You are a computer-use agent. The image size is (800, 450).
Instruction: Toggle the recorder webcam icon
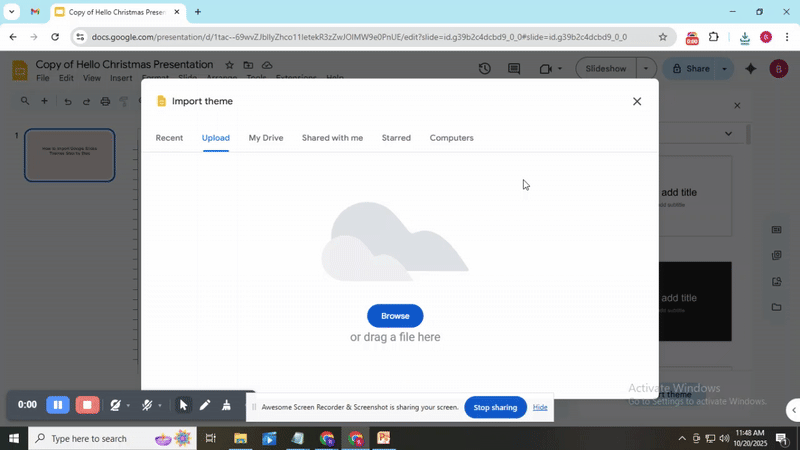(116, 405)
